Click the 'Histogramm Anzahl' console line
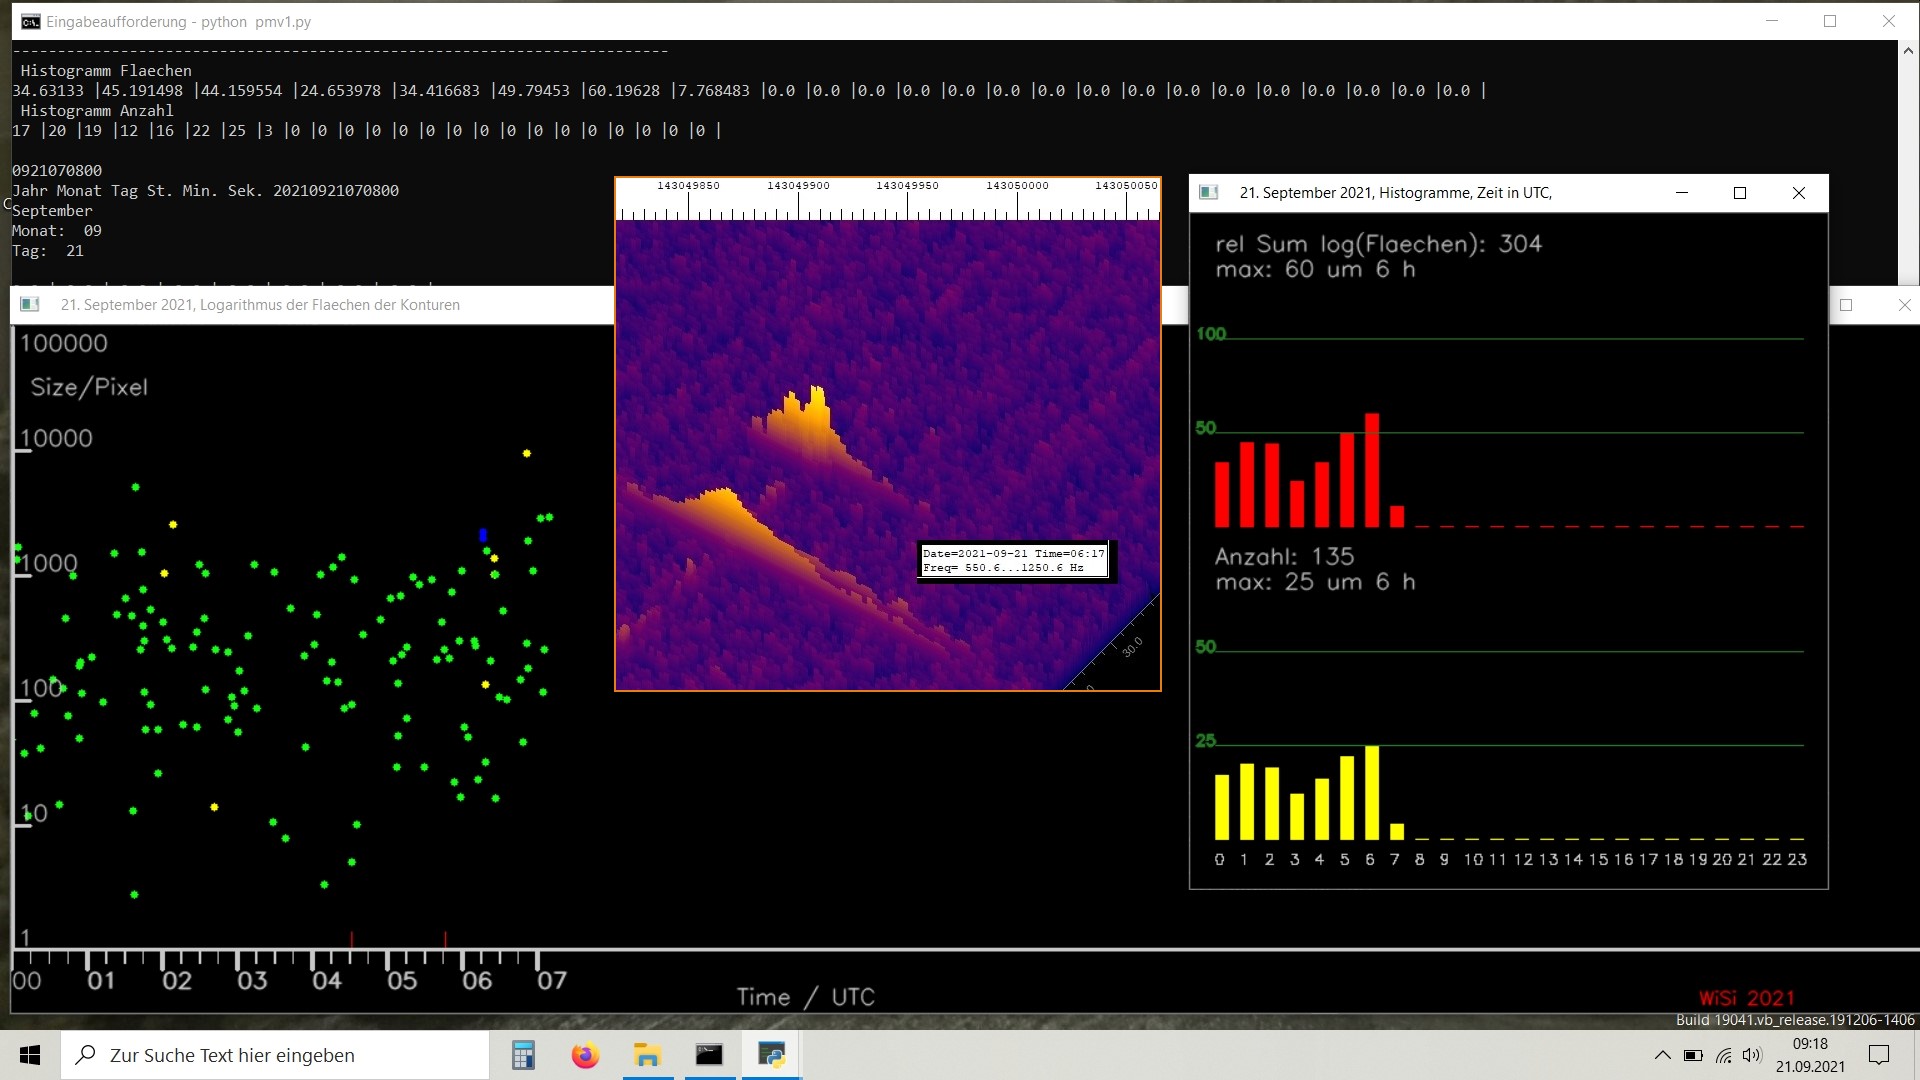This screenshot has height=1080, width=1920. point(97,111)
